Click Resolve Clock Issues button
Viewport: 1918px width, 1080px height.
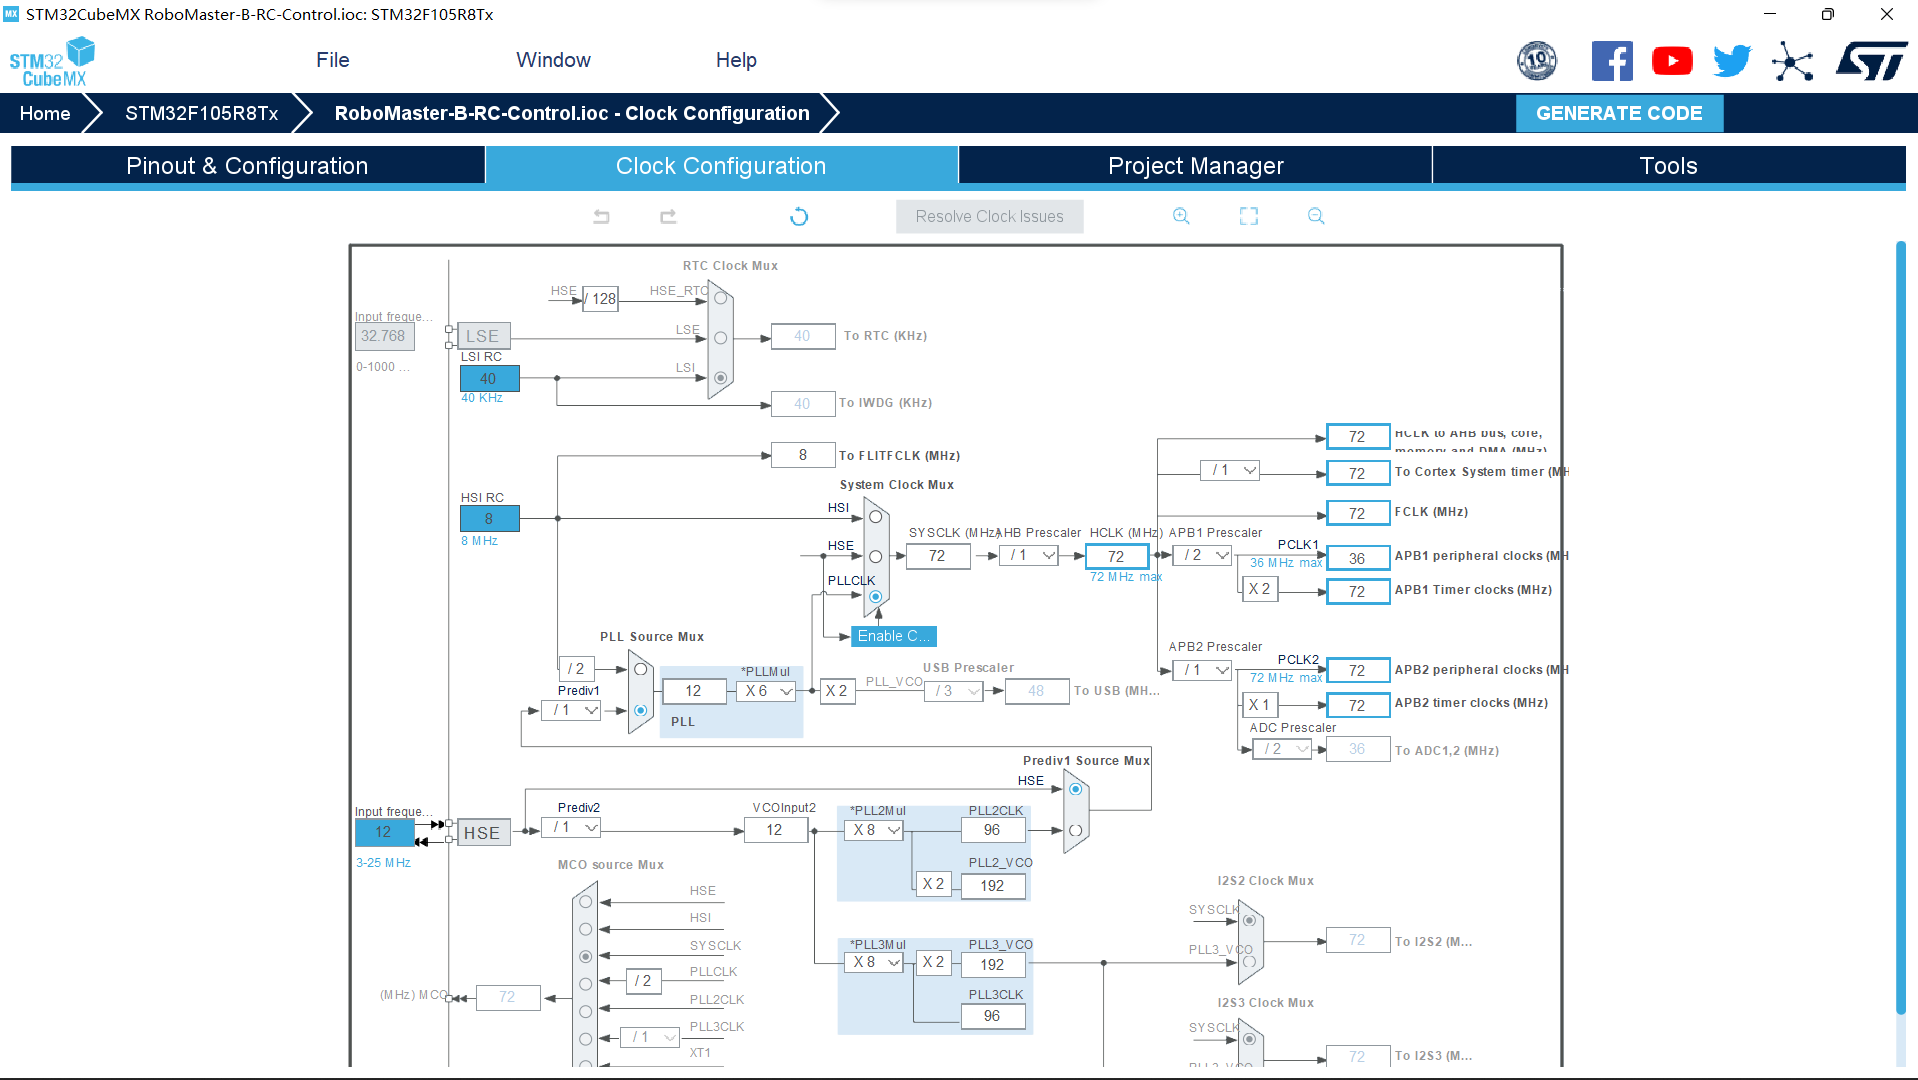pos(989,216)
